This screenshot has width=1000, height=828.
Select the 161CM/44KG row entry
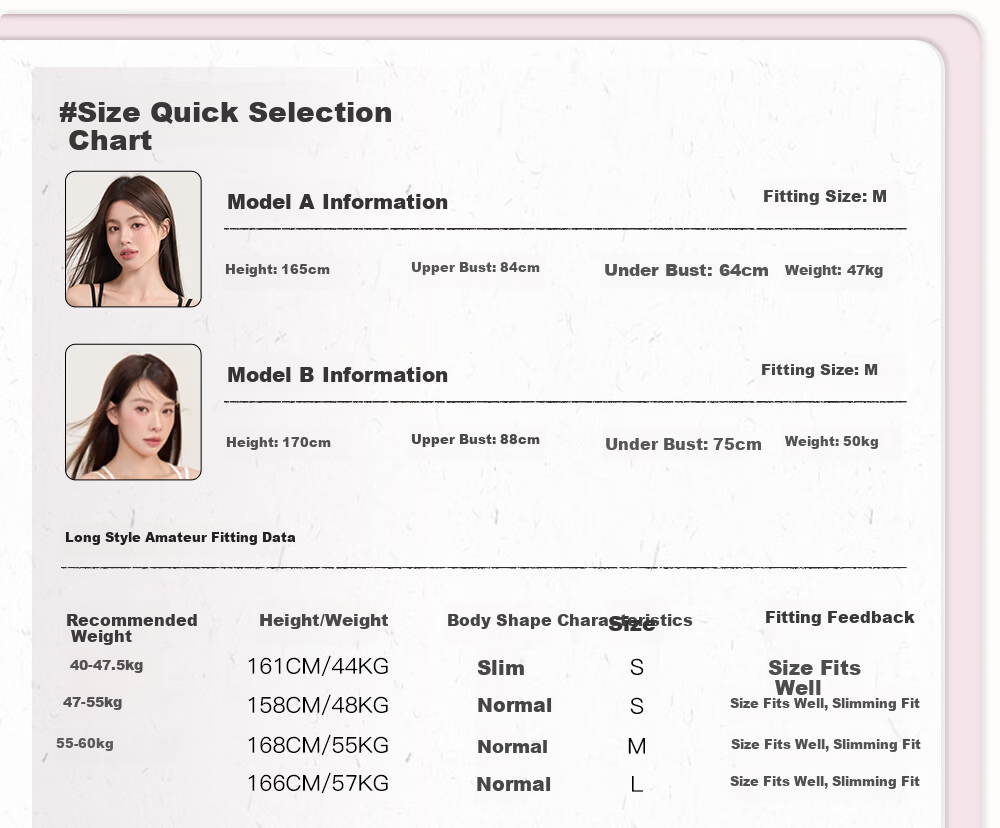coord(318,667)
